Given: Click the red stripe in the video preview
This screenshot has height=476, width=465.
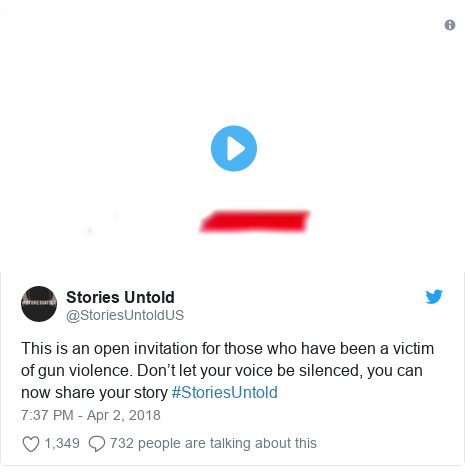Looking at the screenshot, I should pos(255,221).
